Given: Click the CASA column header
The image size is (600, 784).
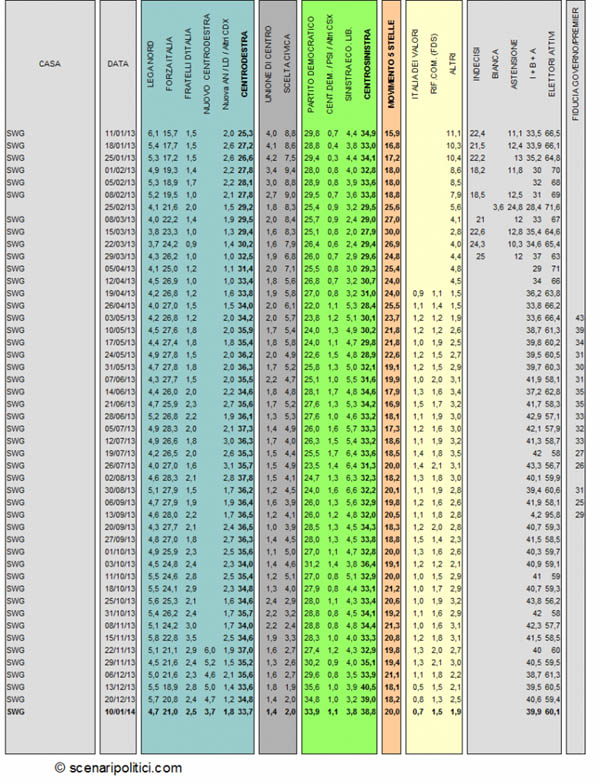Looking at the screenshot, I should pos(50,64).
